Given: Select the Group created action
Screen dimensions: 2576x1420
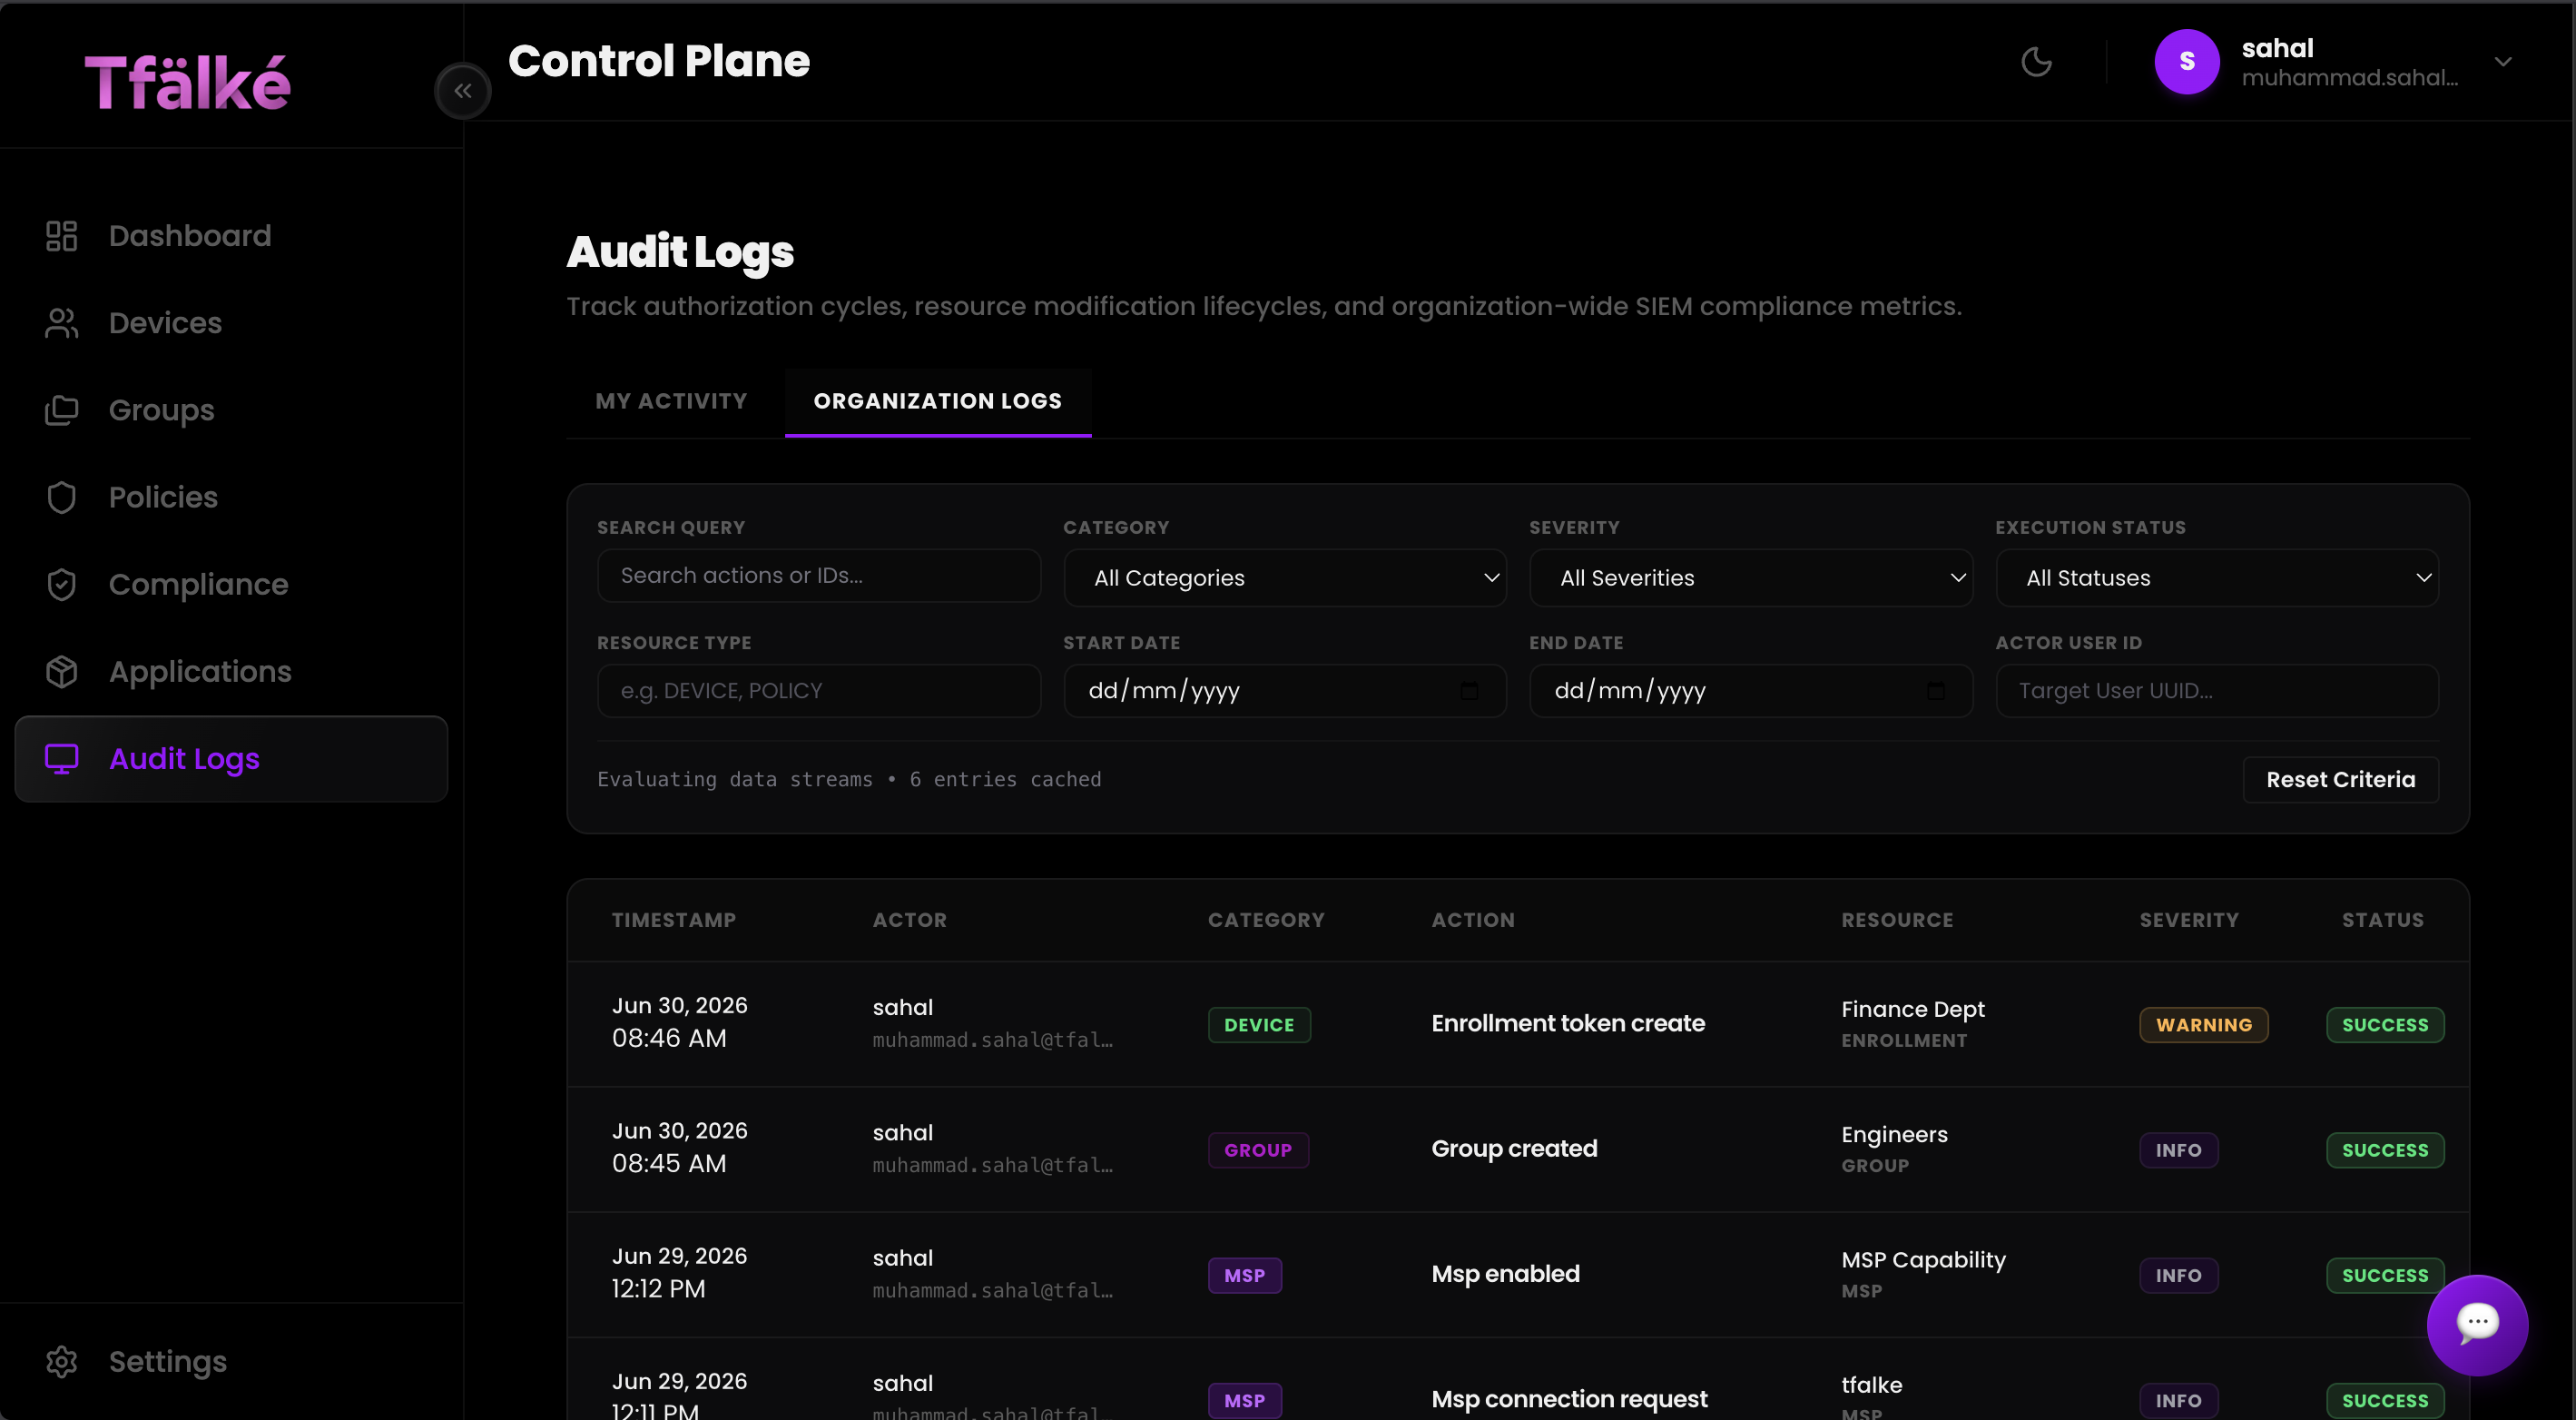Looking at the screenshot, I should [x=1514, y=1148].
